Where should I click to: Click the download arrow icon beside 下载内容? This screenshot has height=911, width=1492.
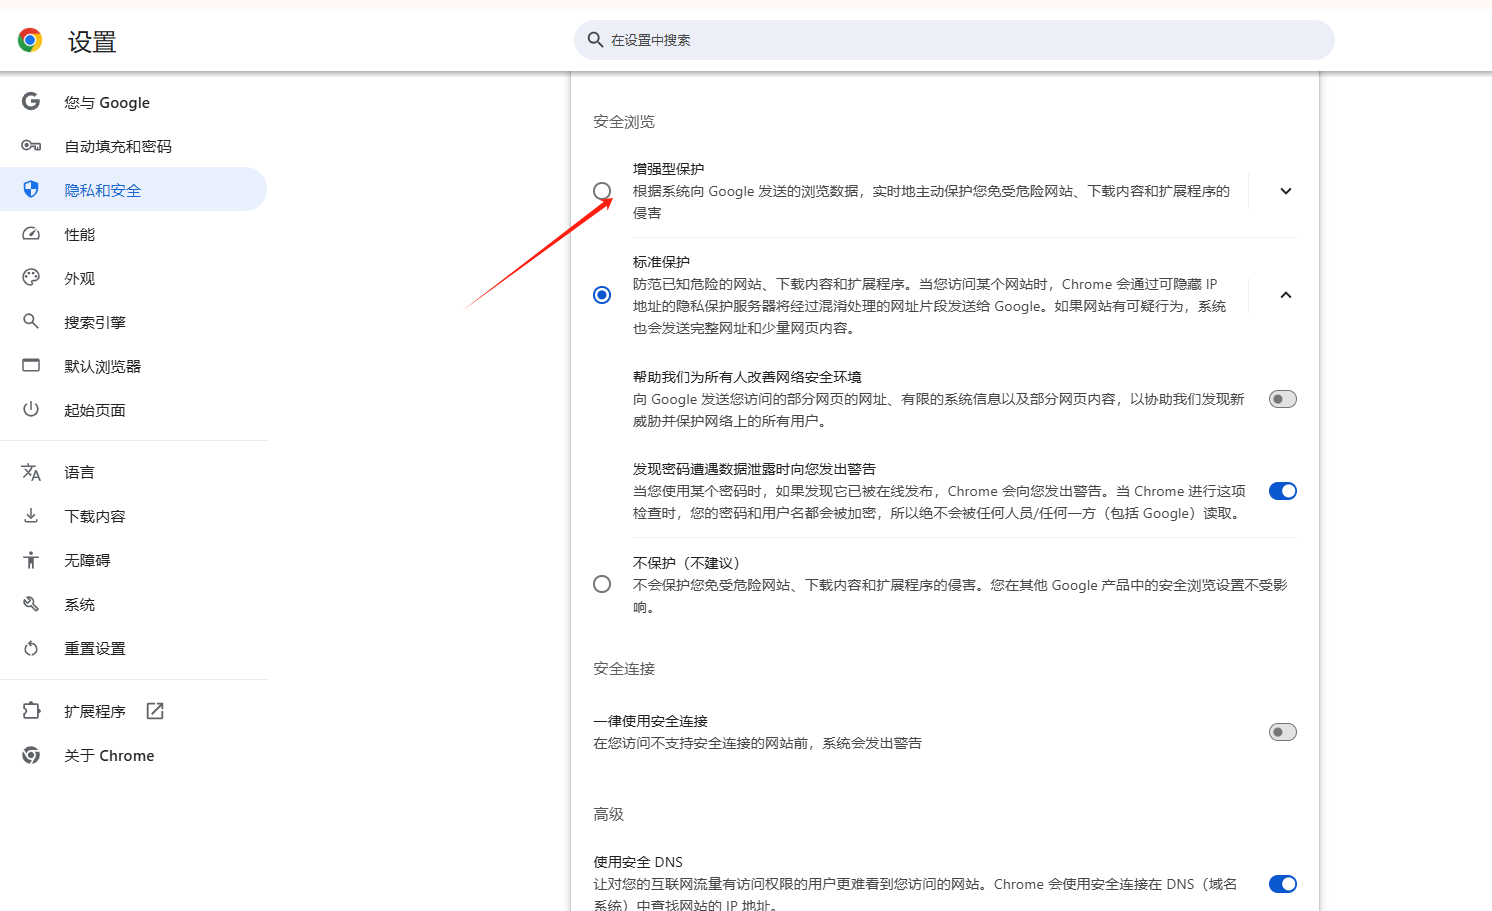31,516
